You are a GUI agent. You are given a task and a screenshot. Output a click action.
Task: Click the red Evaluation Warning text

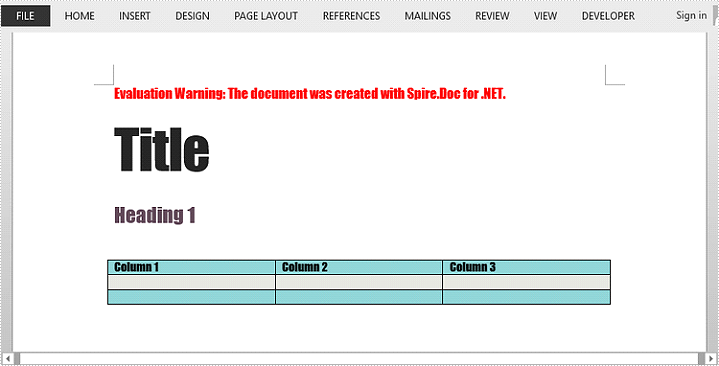pos(310,94)
